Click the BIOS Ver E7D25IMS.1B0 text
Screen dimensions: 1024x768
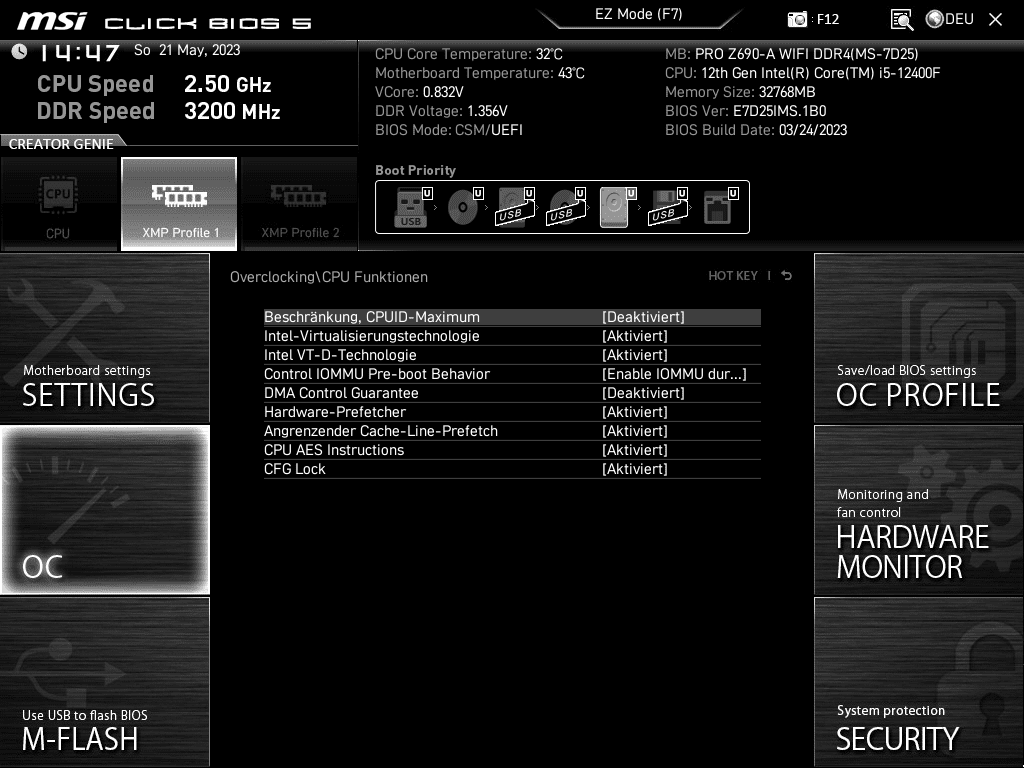pos(745,110)
